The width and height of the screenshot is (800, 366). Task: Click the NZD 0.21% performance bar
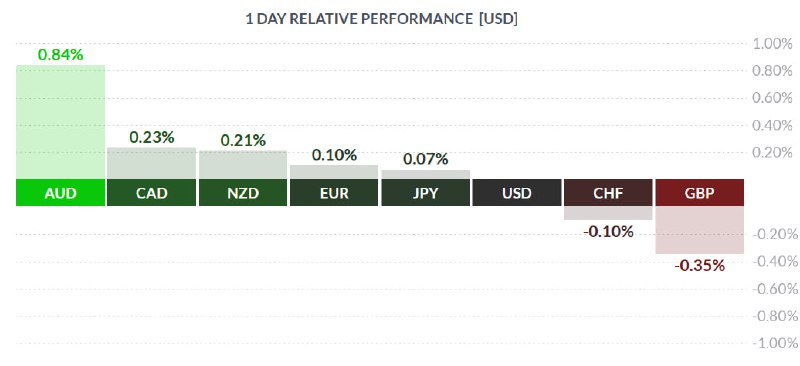tap(243, 165)
